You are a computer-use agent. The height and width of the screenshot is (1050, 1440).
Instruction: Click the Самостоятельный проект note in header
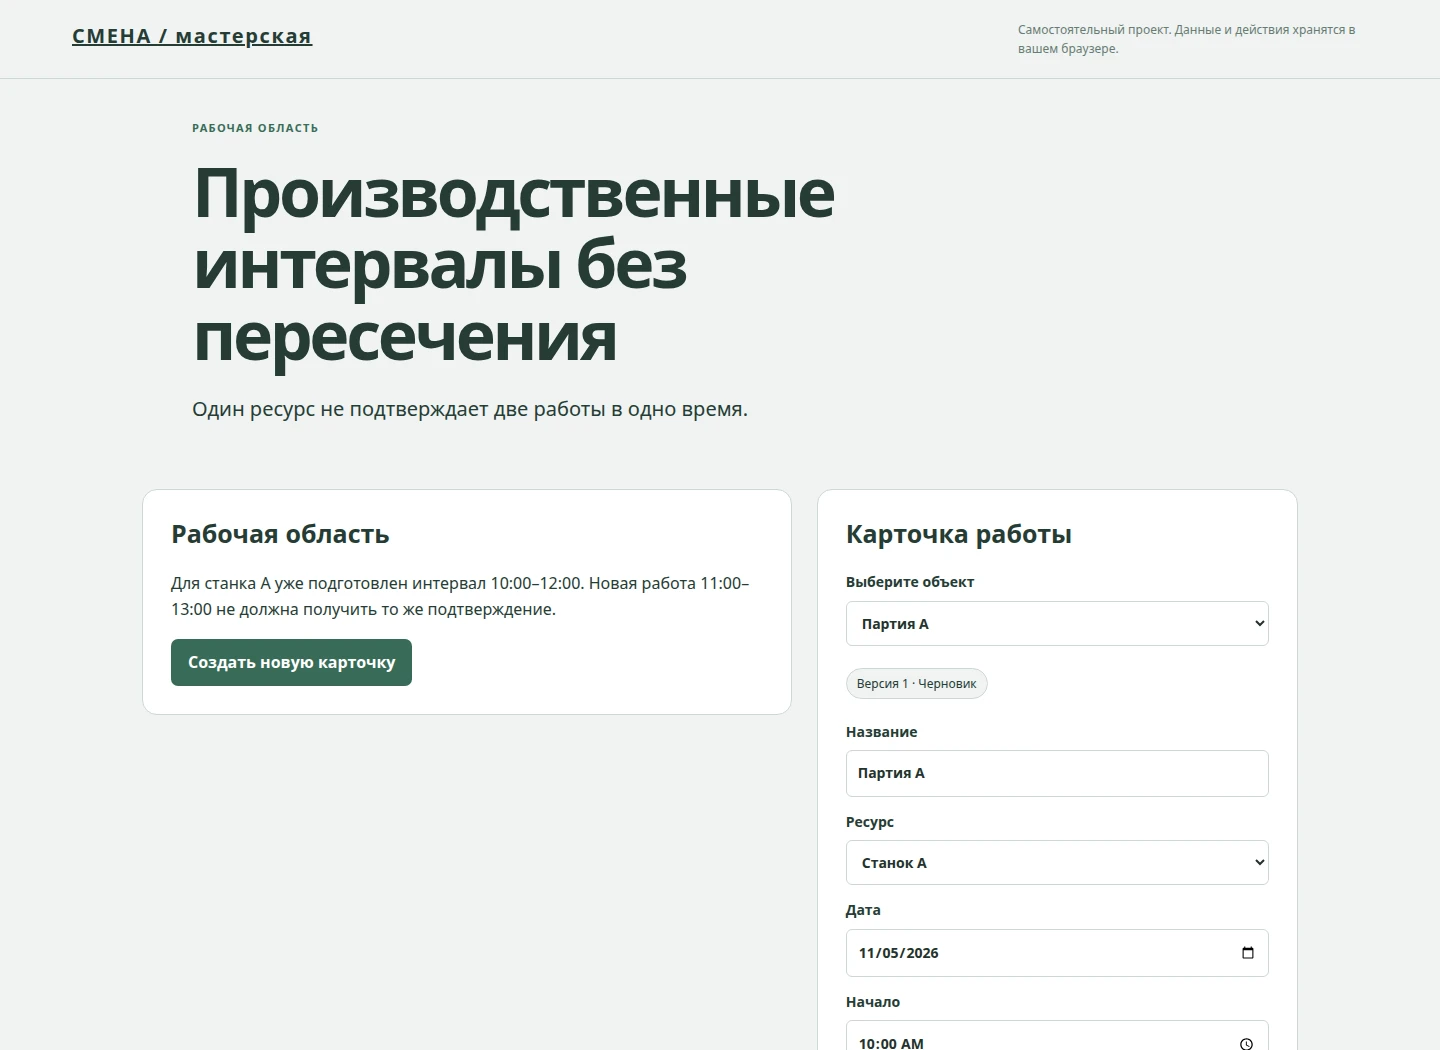[1186, 39]
